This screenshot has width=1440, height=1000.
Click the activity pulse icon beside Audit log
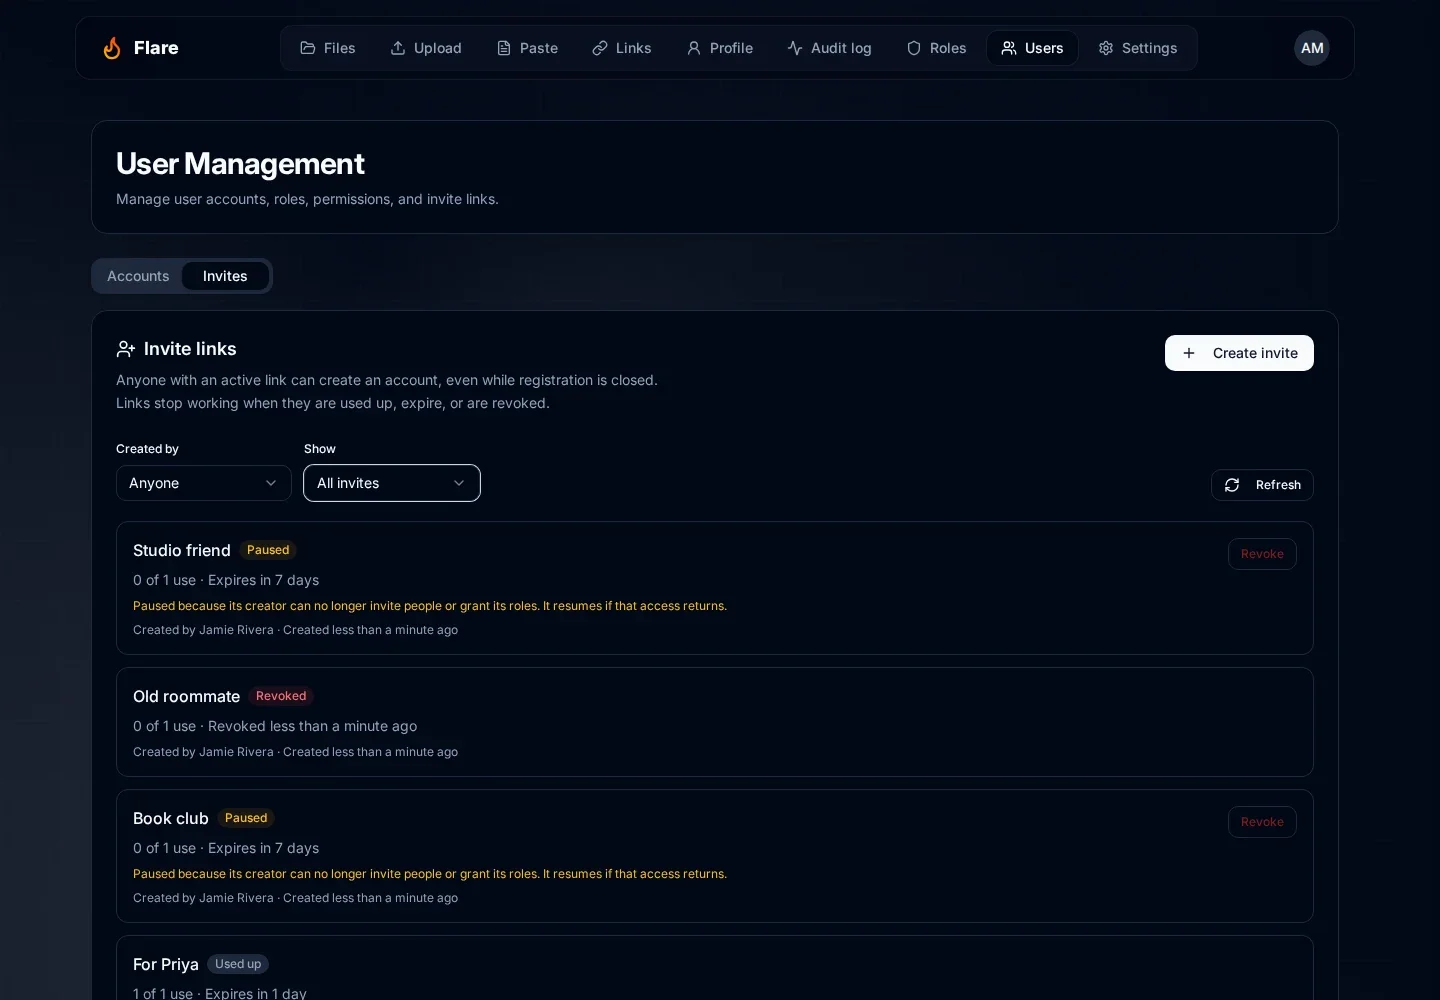(795, 48)
